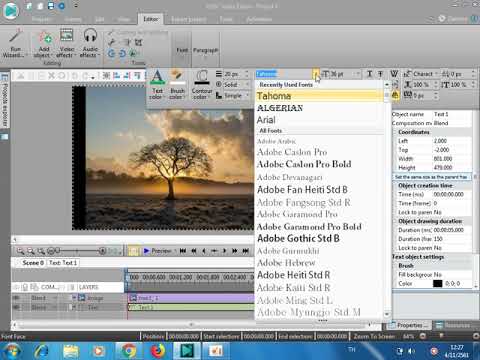Click the underlined W icon
Image resolution: width=480 pixels, height=360 pixels.
[x=394, y=74]
